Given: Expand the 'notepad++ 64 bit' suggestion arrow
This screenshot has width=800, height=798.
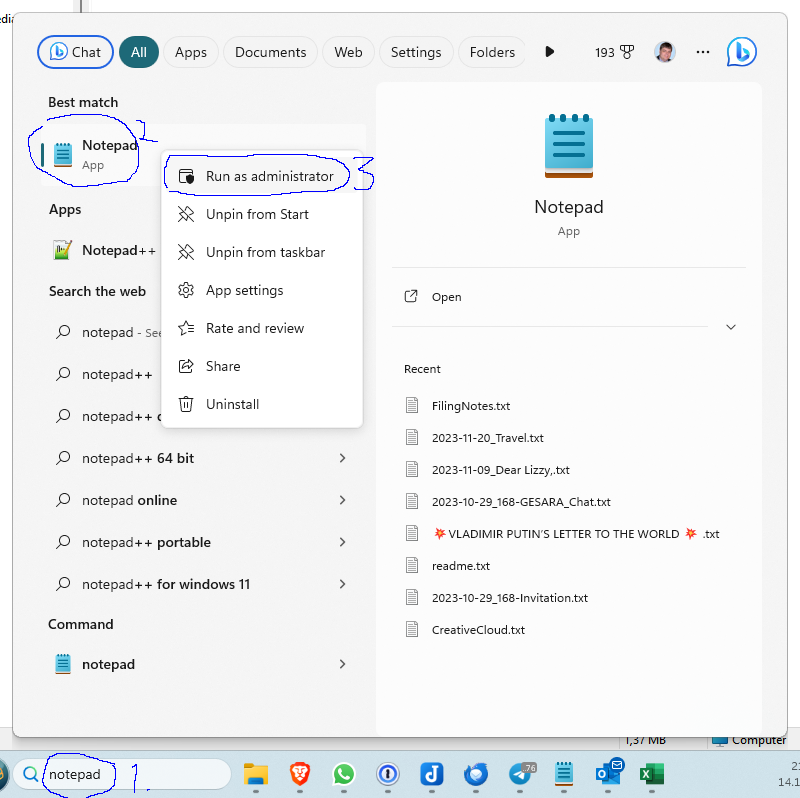Looking at the screenshot, I should coord(342,458).
